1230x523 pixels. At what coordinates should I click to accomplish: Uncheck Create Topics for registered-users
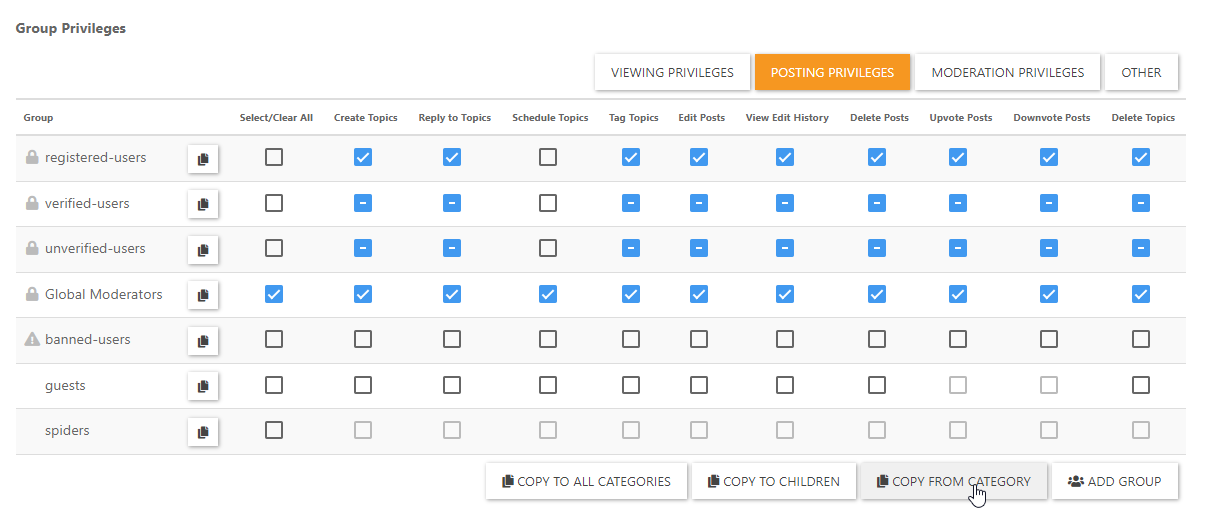click(x=363, y=157)
